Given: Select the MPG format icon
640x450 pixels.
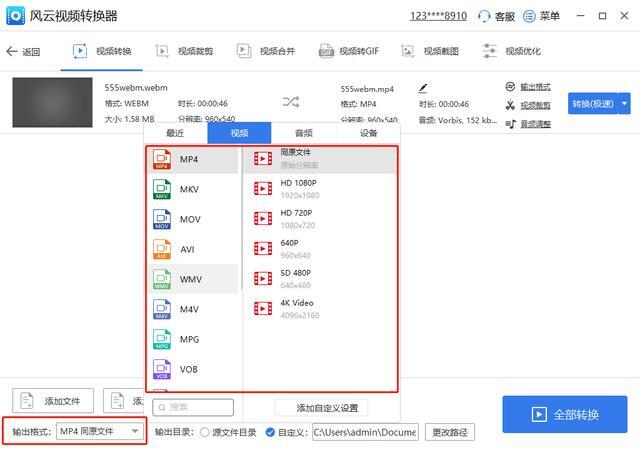Looking at the screenshot, I should point(162,339).
